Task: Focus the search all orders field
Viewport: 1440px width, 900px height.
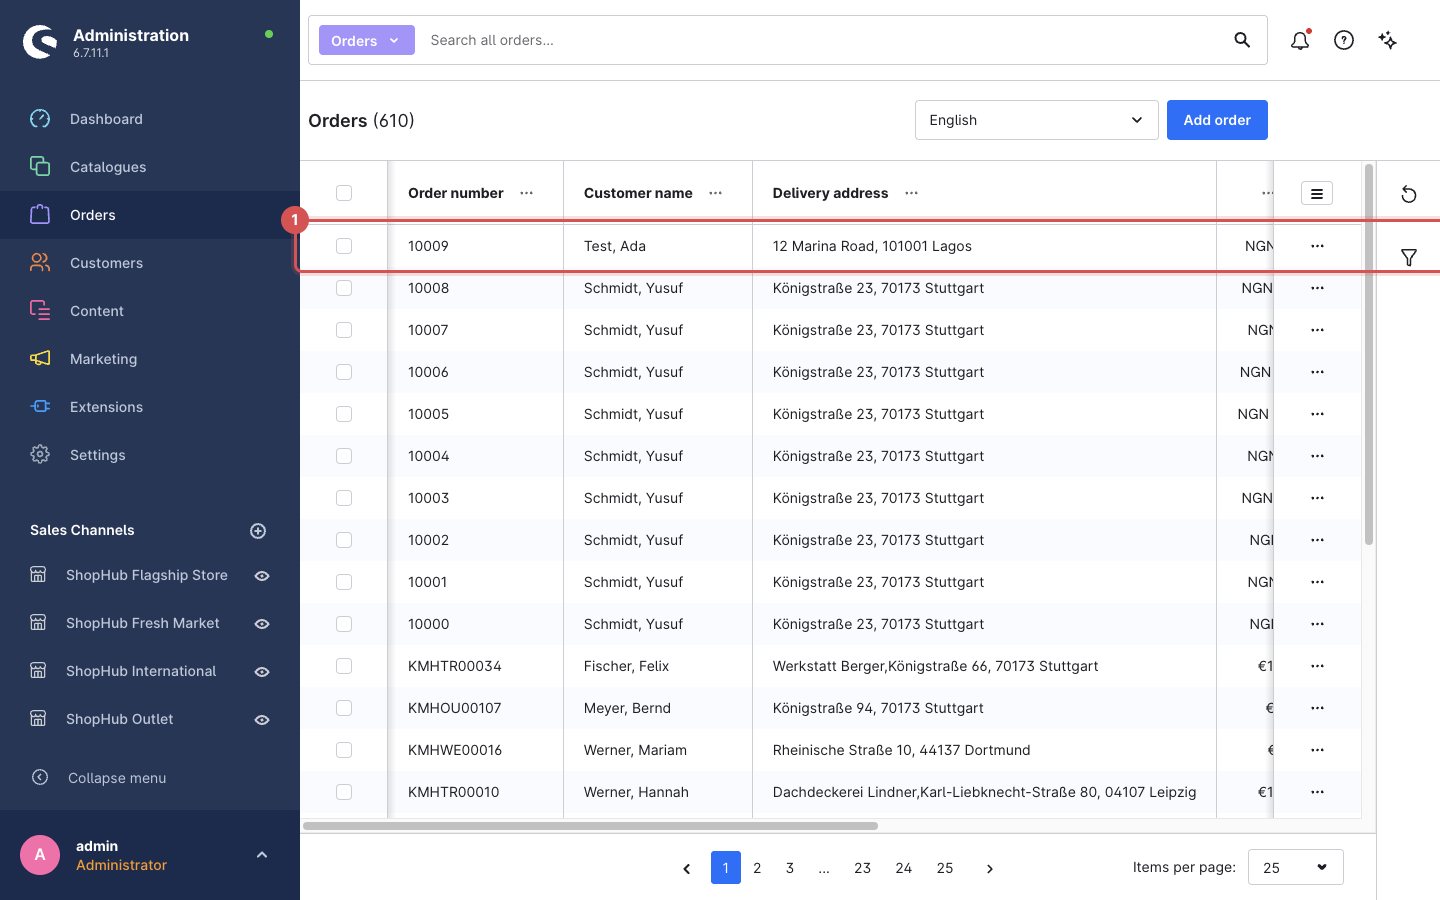Action: coord(820,40)
